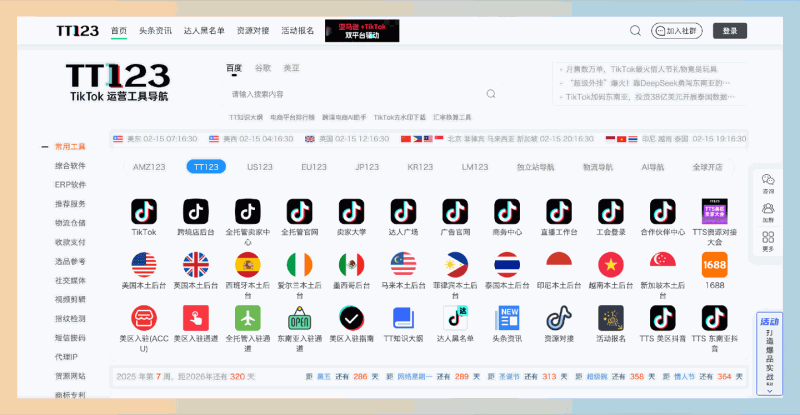Open the 黑五 countdown link
The image size is (800, 415).
[324, 377]
